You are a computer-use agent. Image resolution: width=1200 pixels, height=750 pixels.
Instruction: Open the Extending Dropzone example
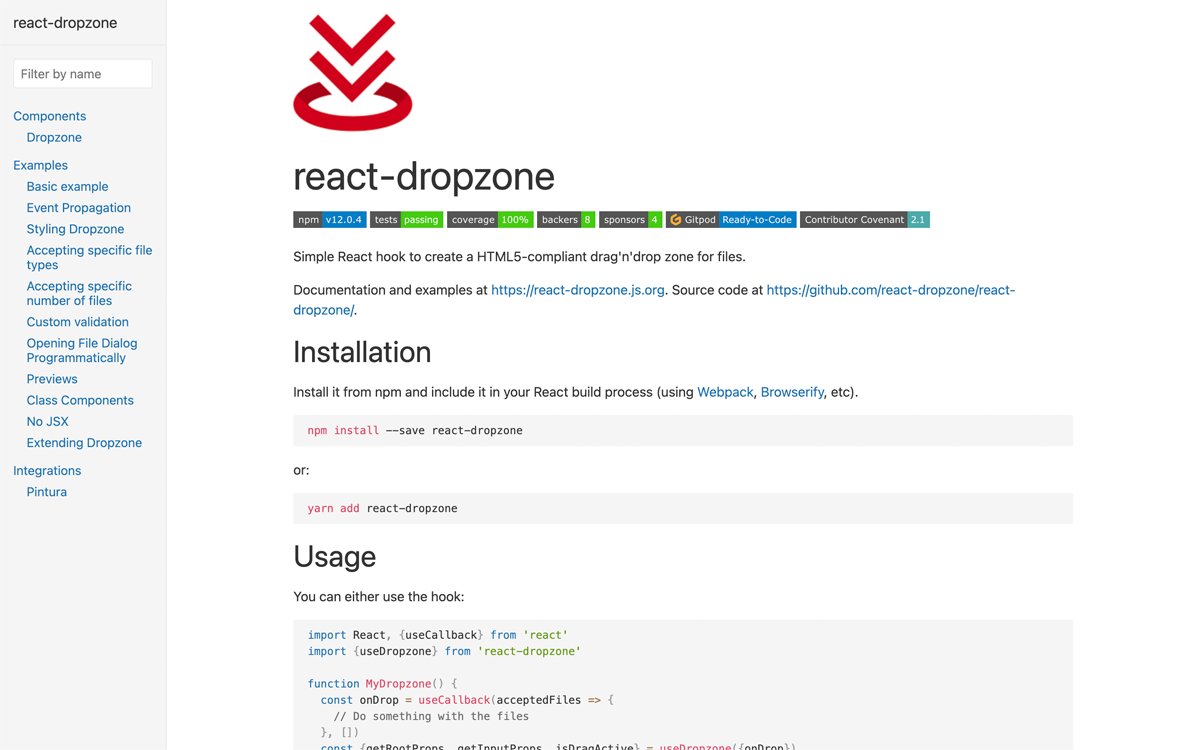coord(84,443)
